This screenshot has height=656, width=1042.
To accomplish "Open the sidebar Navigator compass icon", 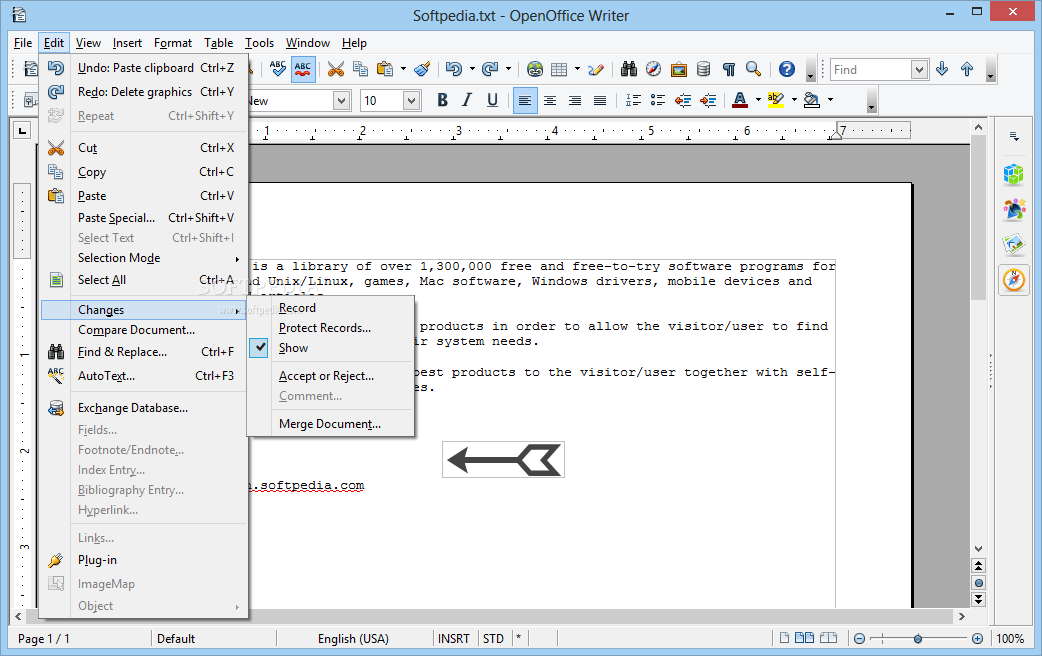I will click(x=1014, y=280).
